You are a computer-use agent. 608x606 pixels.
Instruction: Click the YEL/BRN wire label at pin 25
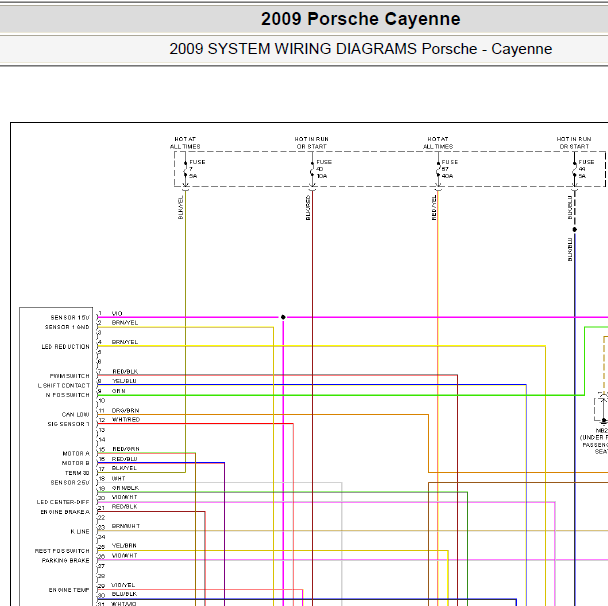pyautogui.click(x=124, y=546)
